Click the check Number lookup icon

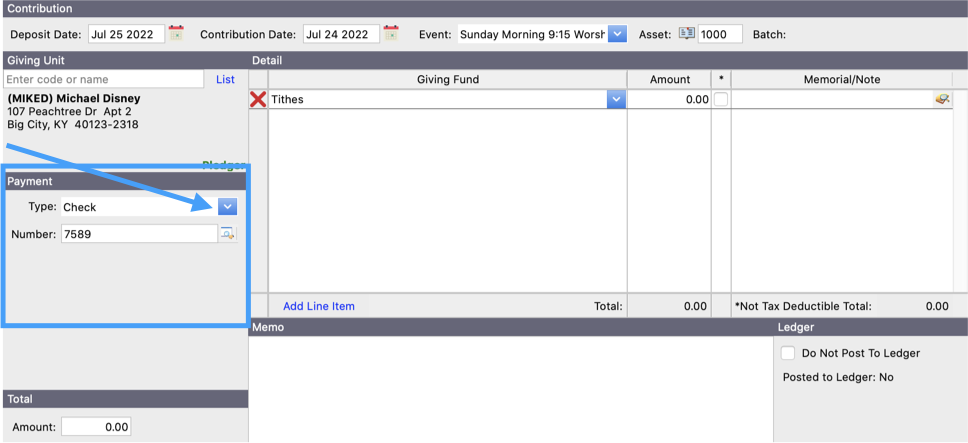coord(228,234)
